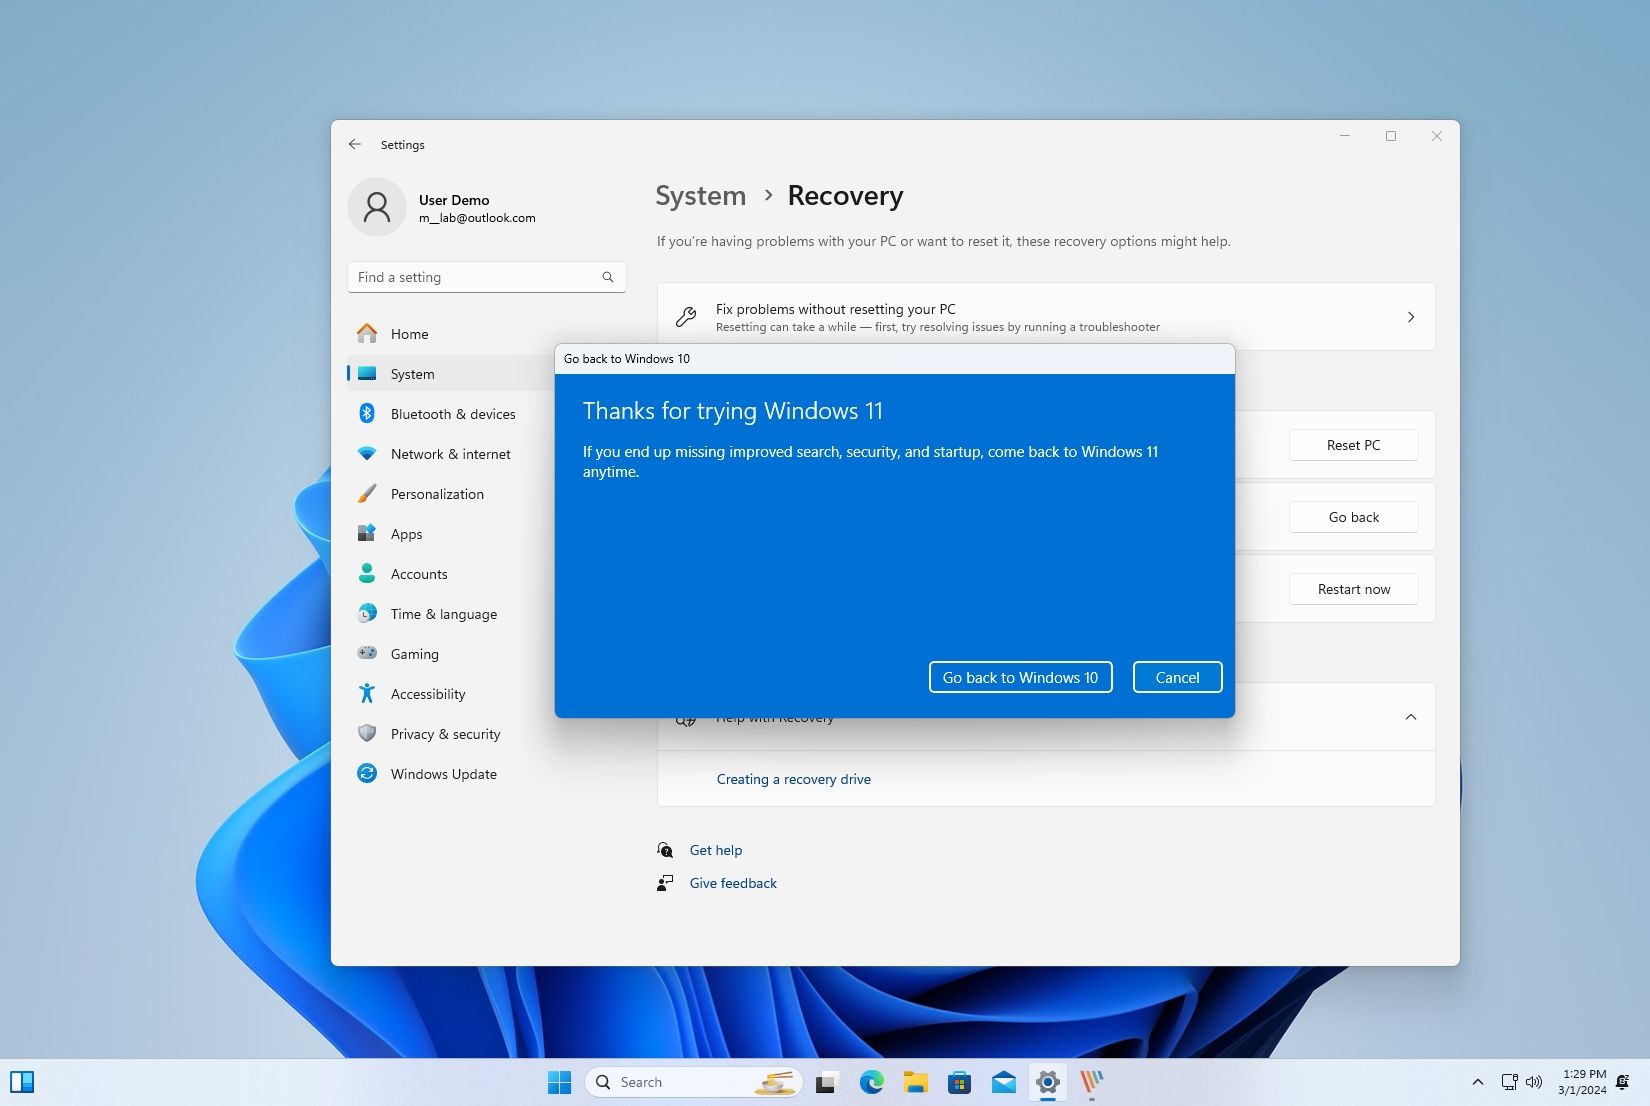Image resolution: width=1650 pixels, height=1106 pixels.
Task: Click the Windows Start button
Action: [559, 1082]
